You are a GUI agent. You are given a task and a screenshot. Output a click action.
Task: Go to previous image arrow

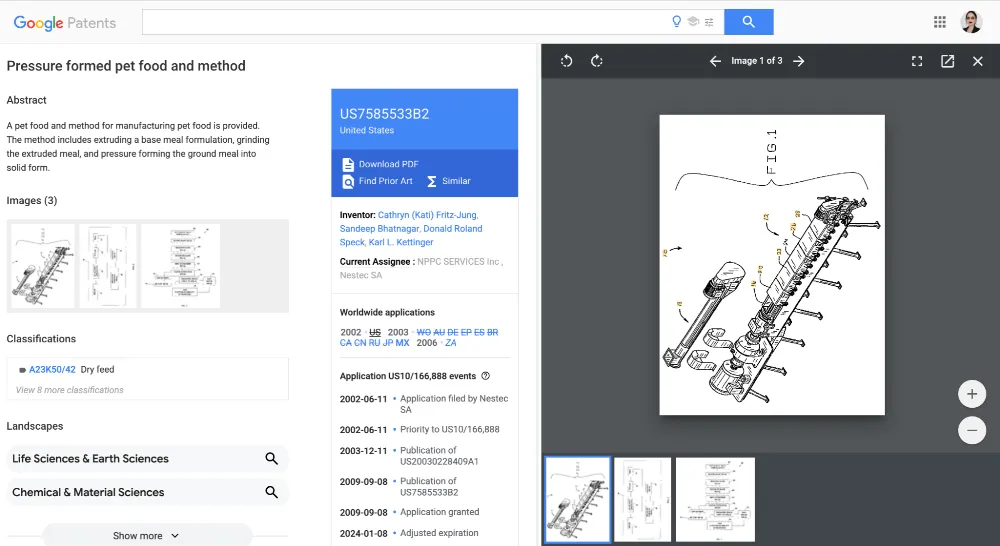tap(715, 61)
